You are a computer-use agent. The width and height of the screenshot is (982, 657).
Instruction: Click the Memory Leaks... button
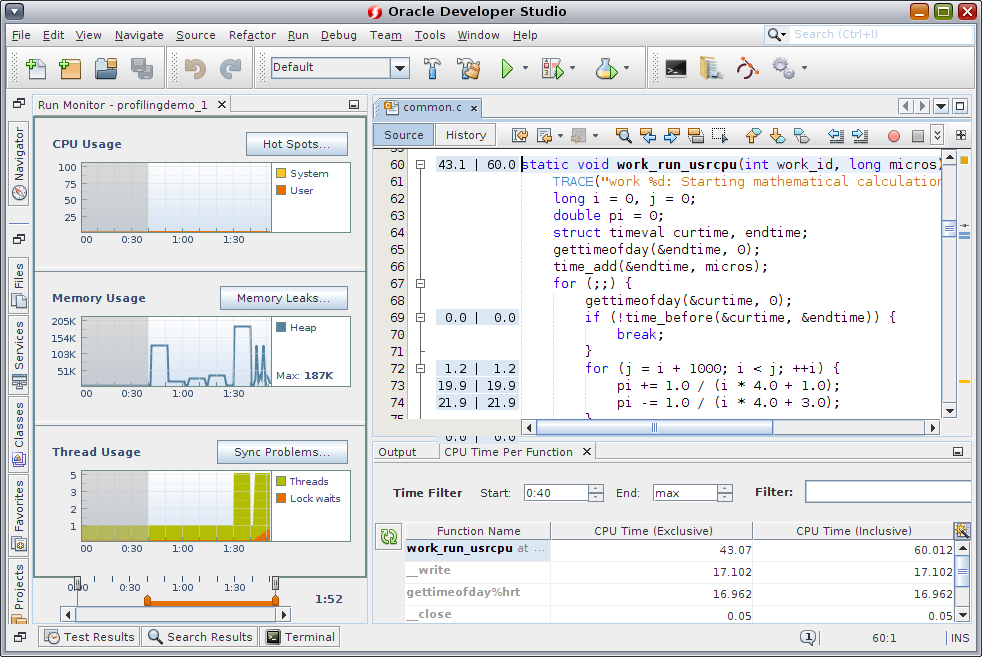point(284,298)
